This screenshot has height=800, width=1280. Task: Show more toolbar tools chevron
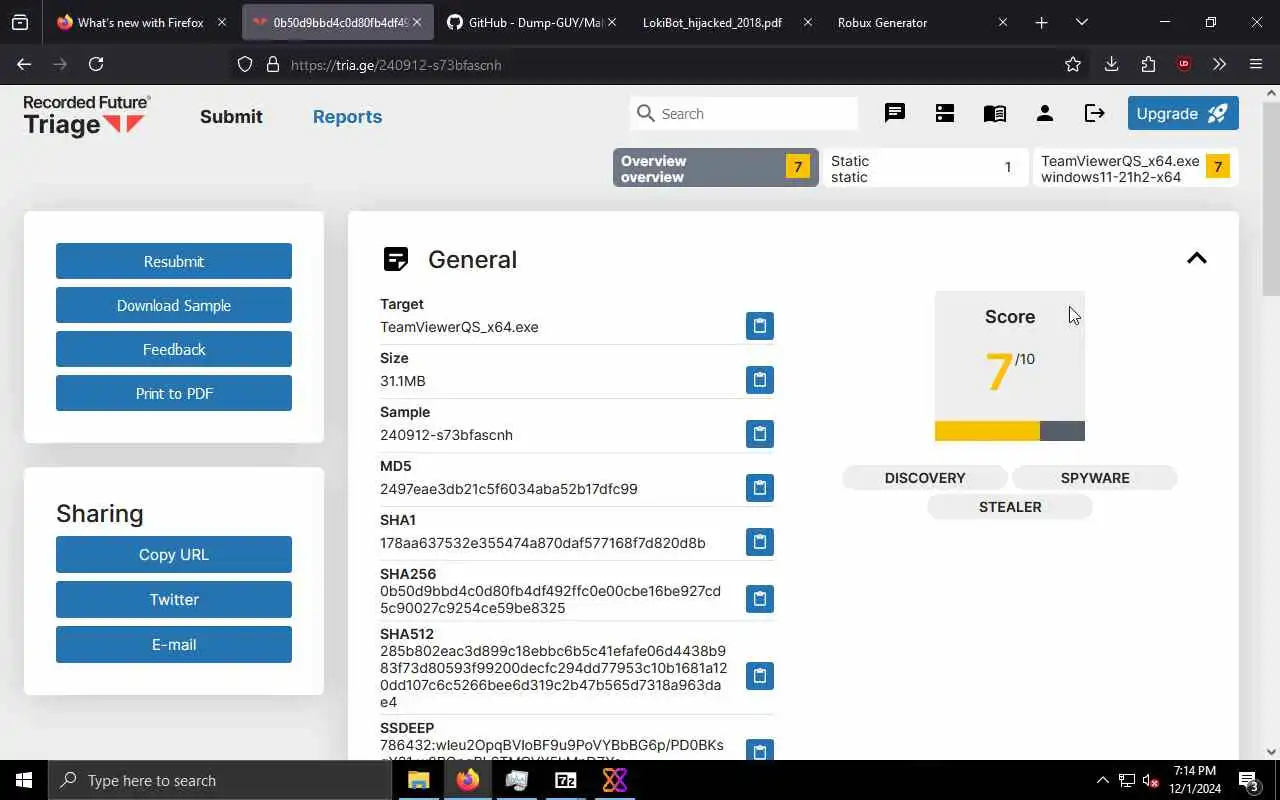1219,64
